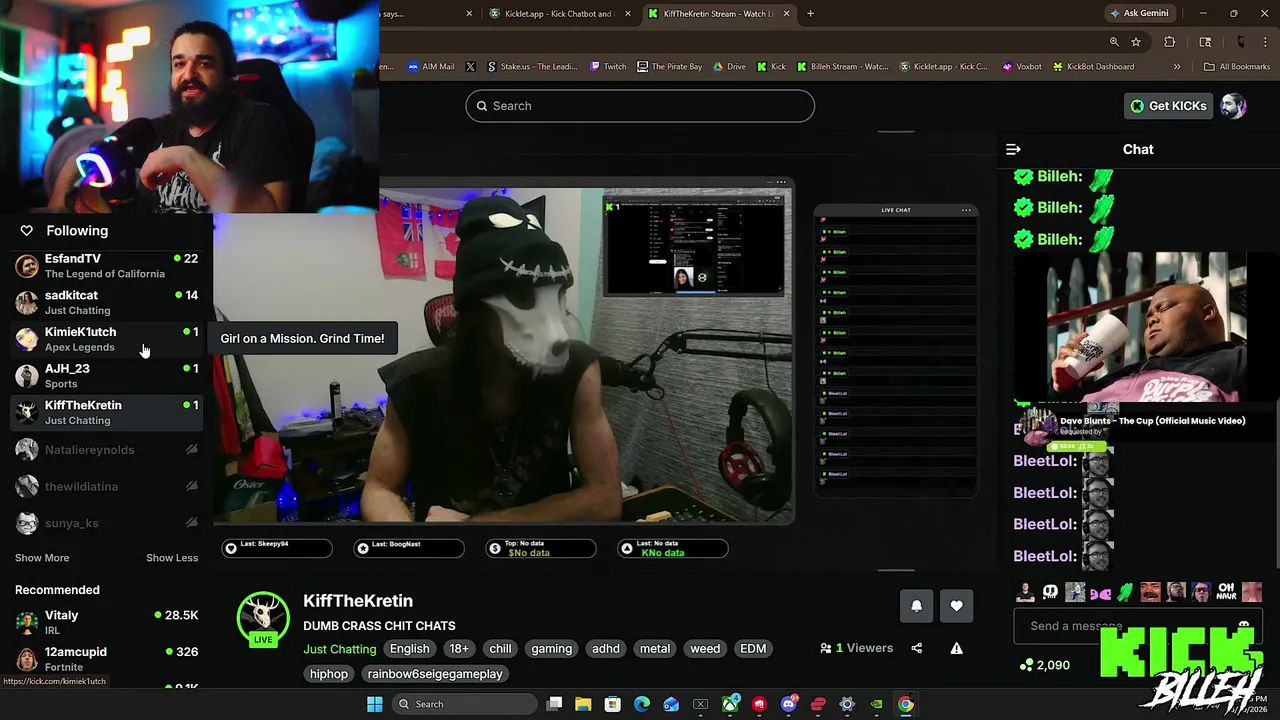Open recommended Vitaly channel
The width and height of the screenshot is (1280, 720).
tap(107, 622)
